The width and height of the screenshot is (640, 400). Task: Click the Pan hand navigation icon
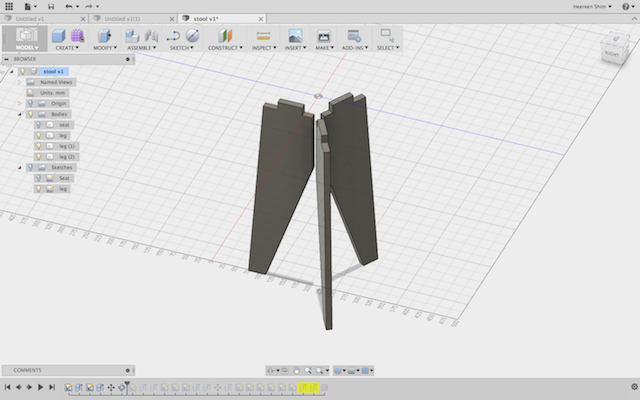pos(297,371)
